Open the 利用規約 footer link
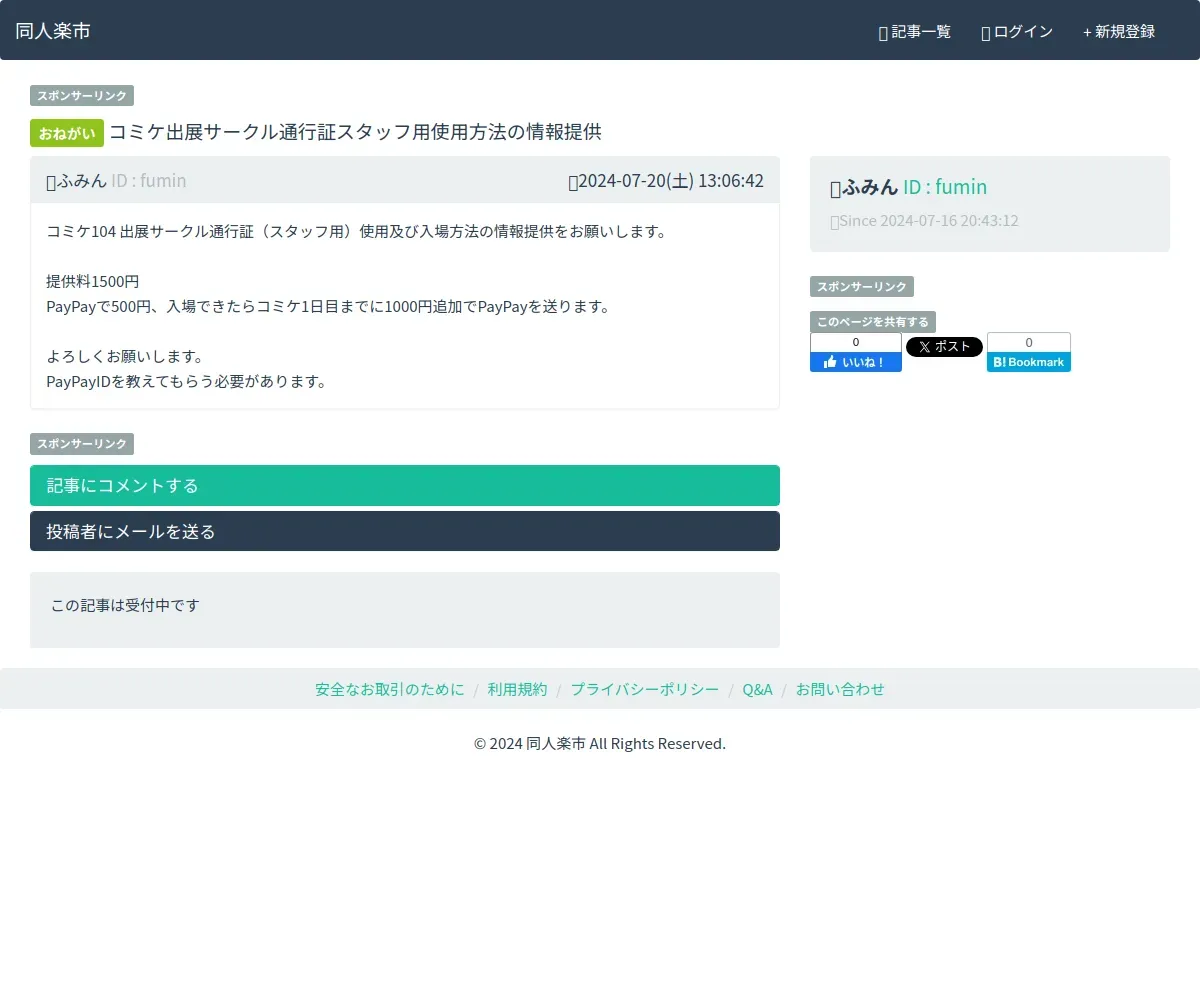This screenshot has width=1200, height=1000. point(517,689)
